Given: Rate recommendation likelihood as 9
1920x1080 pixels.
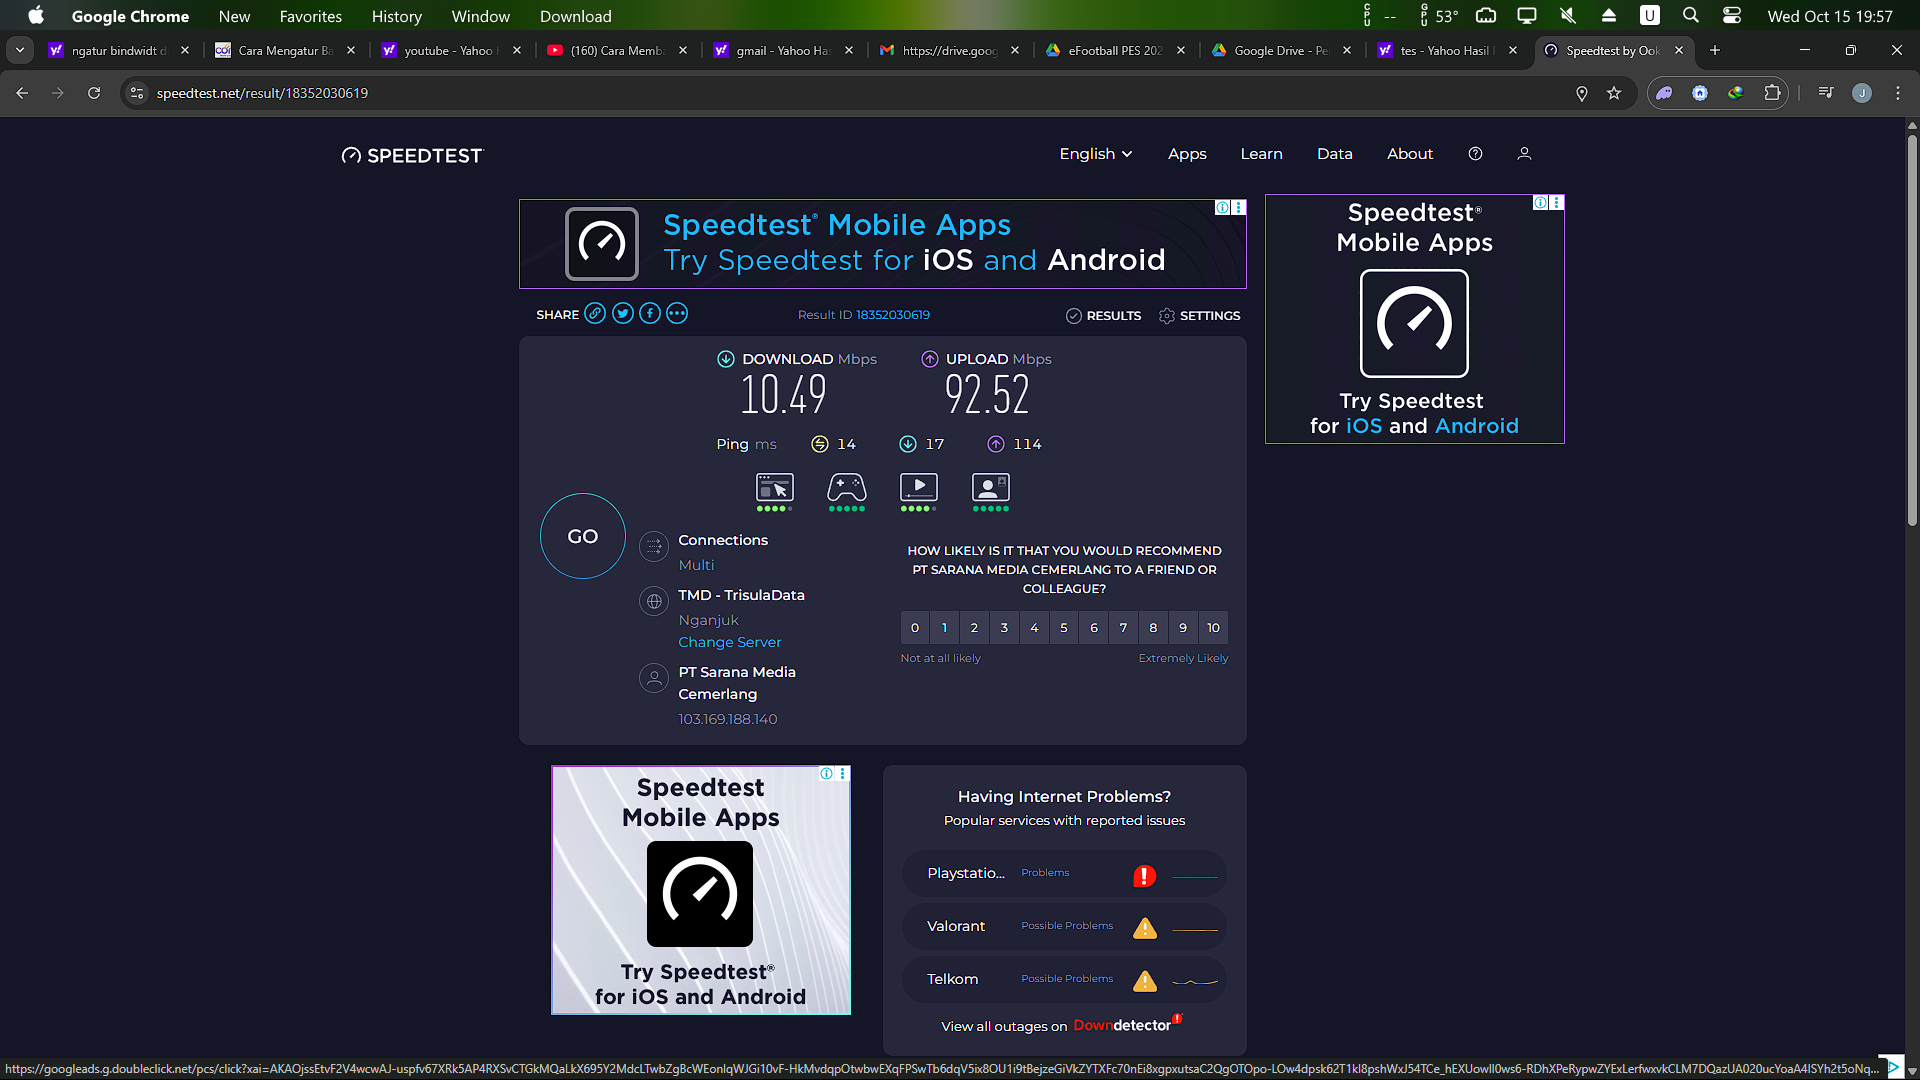Looking at the screenshot, I should pyautogui.click(x=1183, y=628).
